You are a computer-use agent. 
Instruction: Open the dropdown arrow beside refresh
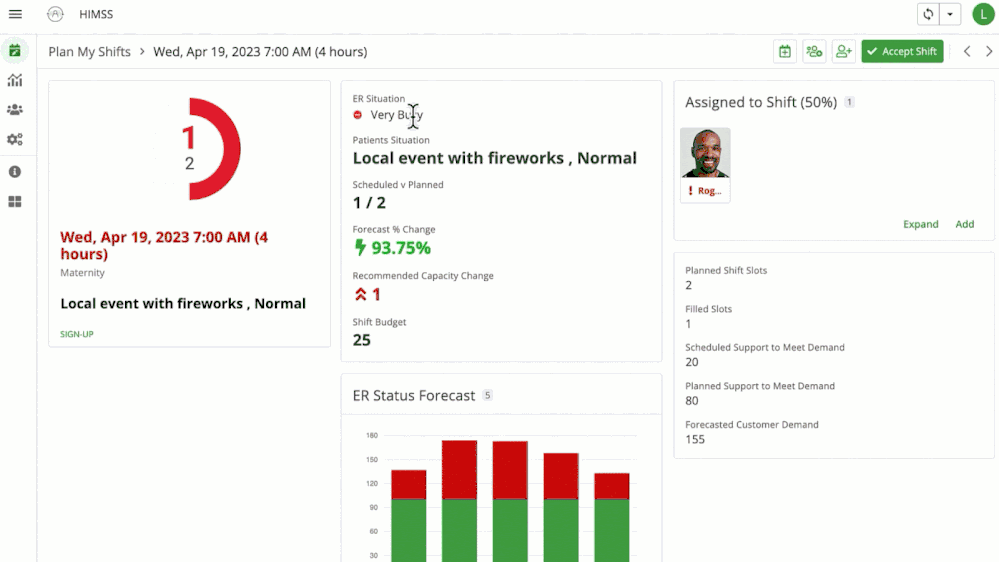[x=950, y=14]
